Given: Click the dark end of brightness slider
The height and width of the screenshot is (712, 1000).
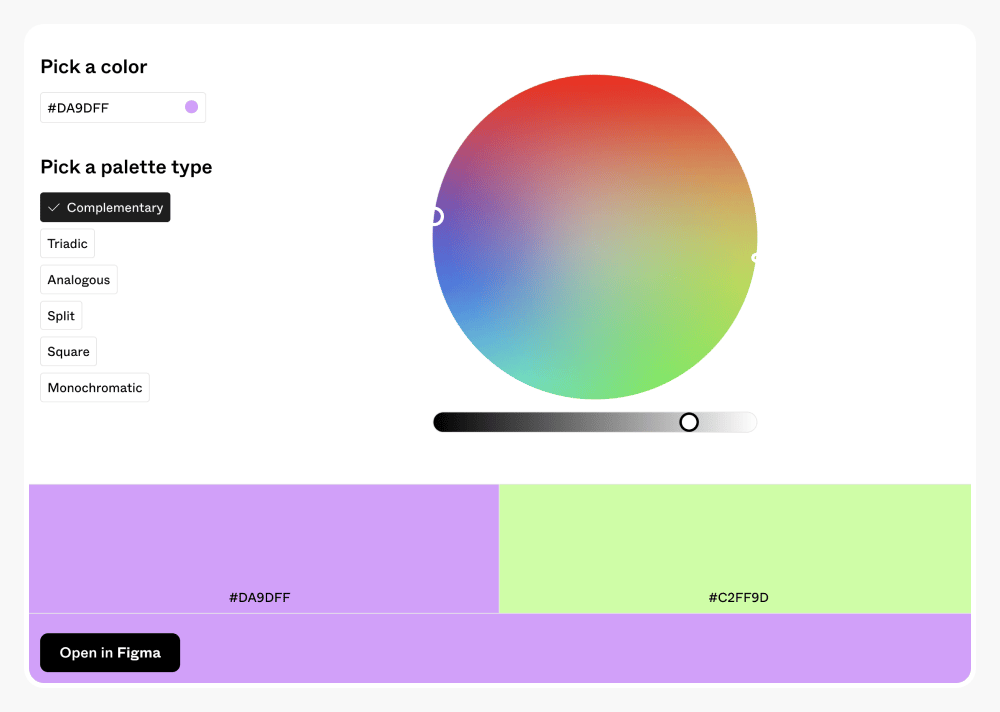Looking at the screenshot, I should pyautogui.click(x=443, y=422).
